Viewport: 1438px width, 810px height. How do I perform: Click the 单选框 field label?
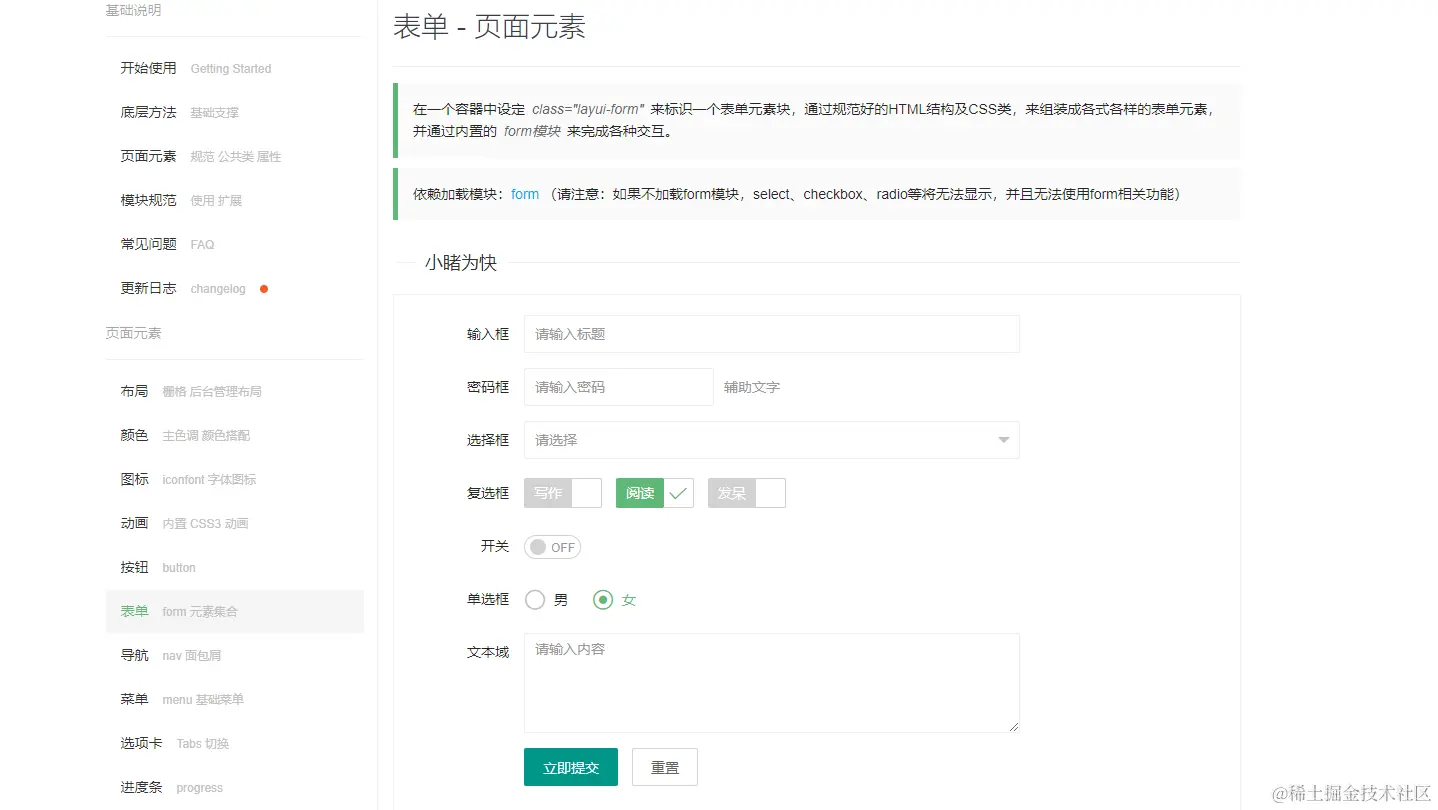(x=488, y=599)
